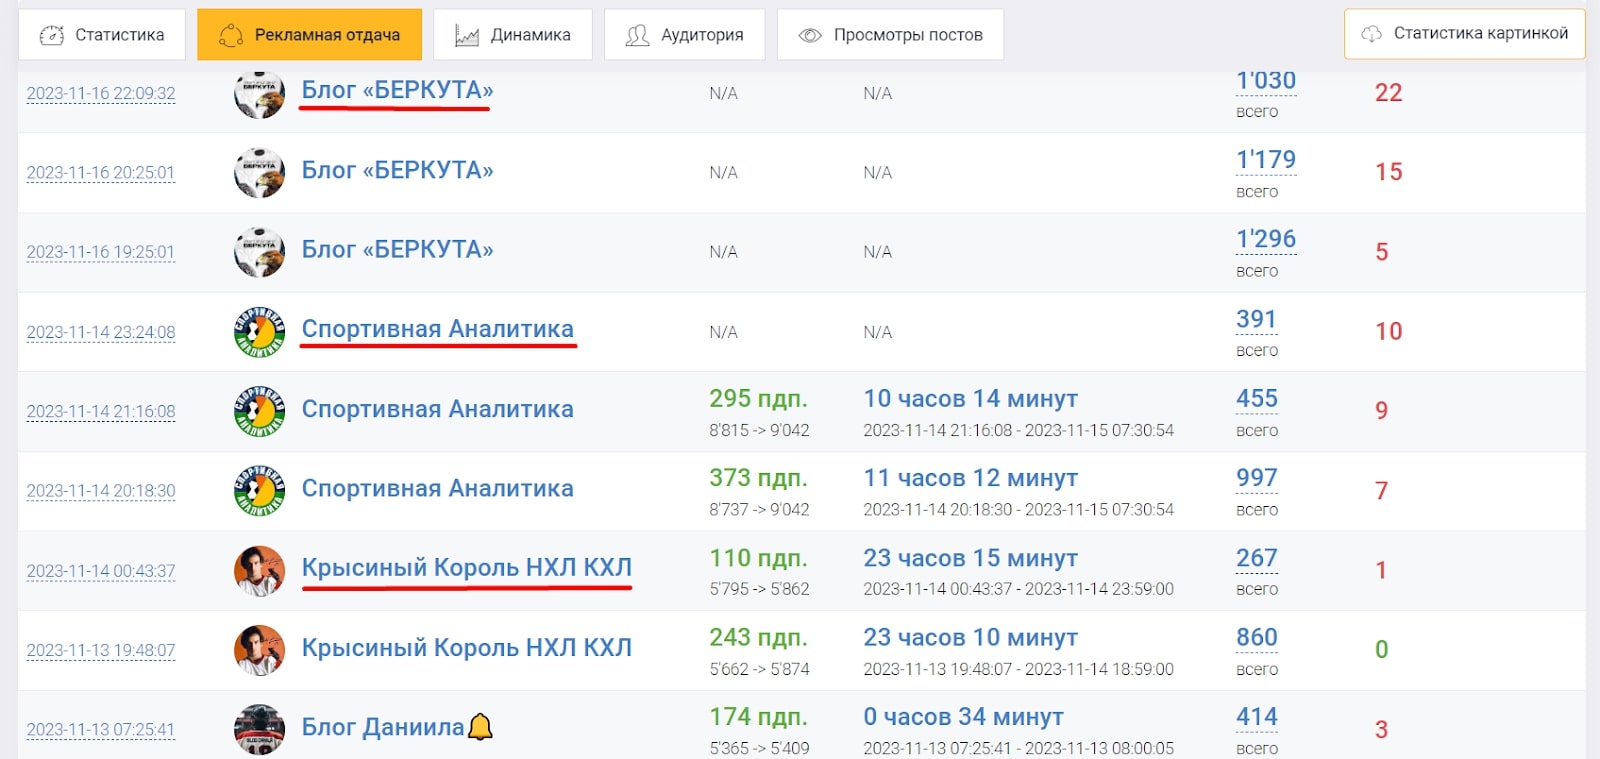Open the underlined Блог «БЕРКУТА» channel link
The width and height of the screenshot is (1600, 759).
[x=397, y=90]
